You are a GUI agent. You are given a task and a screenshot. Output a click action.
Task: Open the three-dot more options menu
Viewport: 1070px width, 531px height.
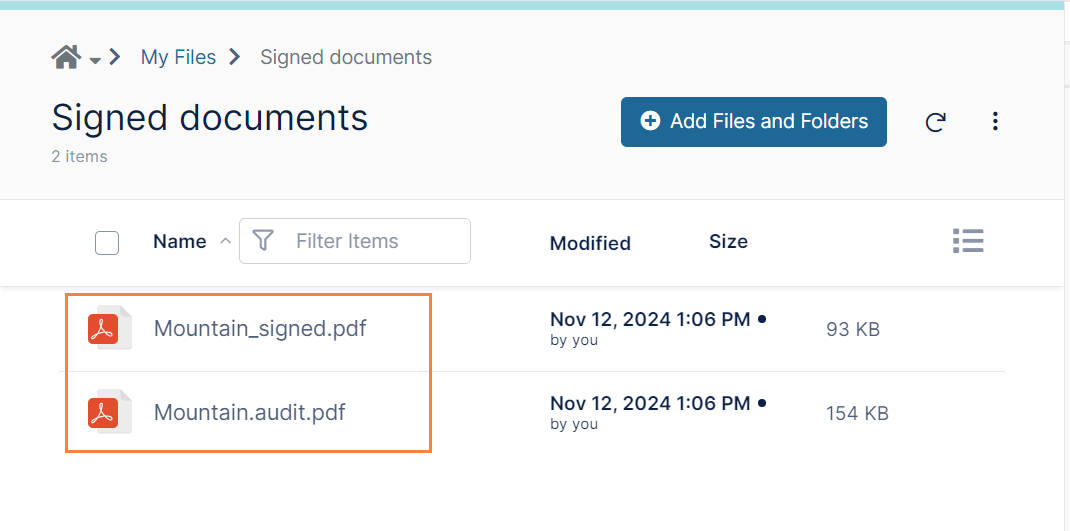pos(995,121)
